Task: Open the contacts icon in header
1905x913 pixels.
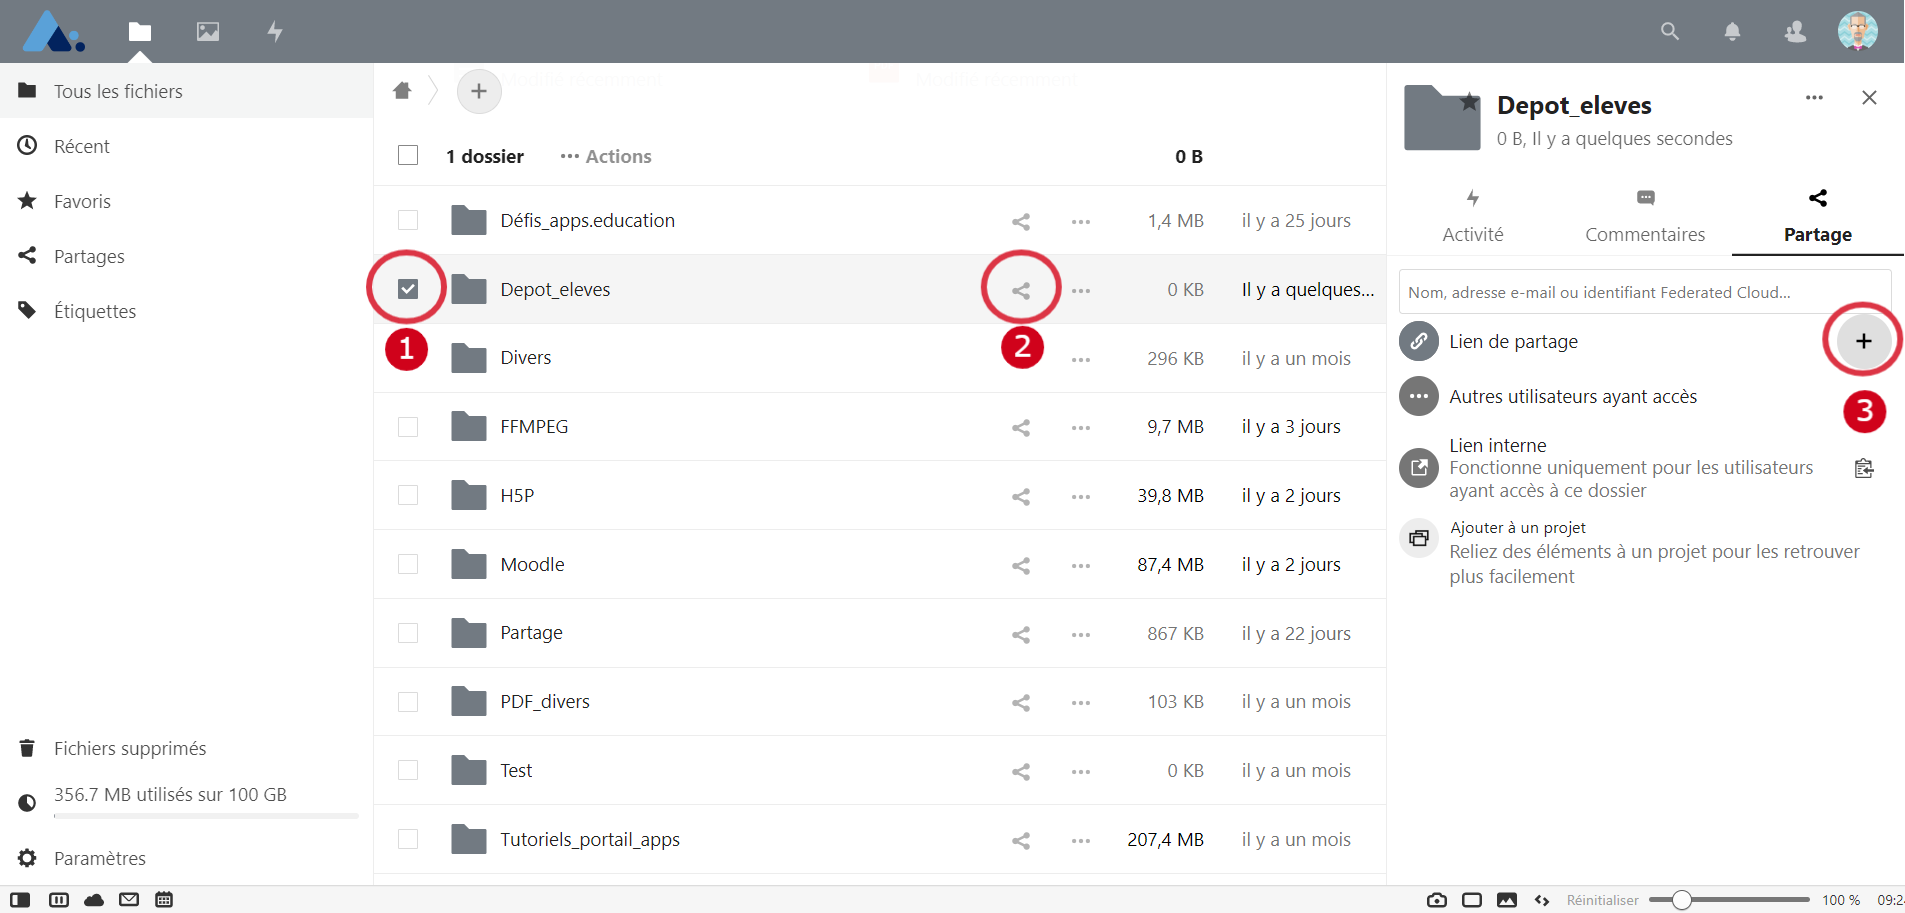Action: tap(1795, 31)
